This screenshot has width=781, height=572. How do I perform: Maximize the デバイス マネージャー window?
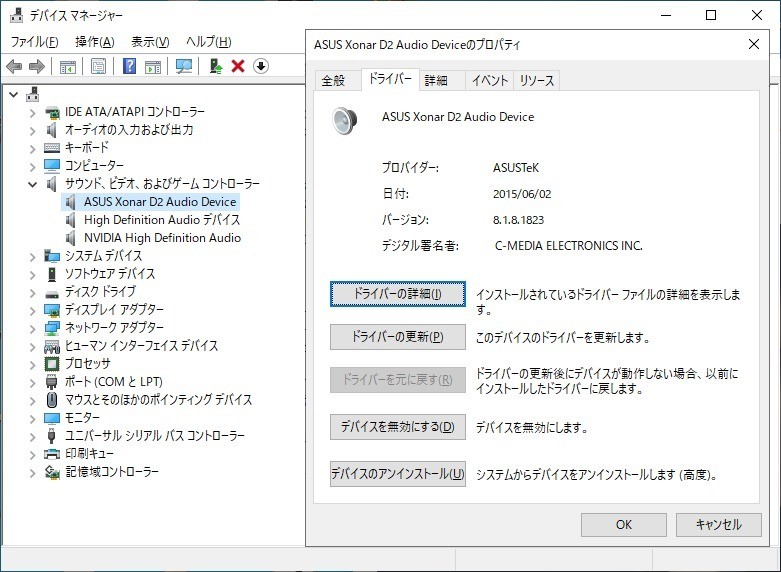(711, 15)
